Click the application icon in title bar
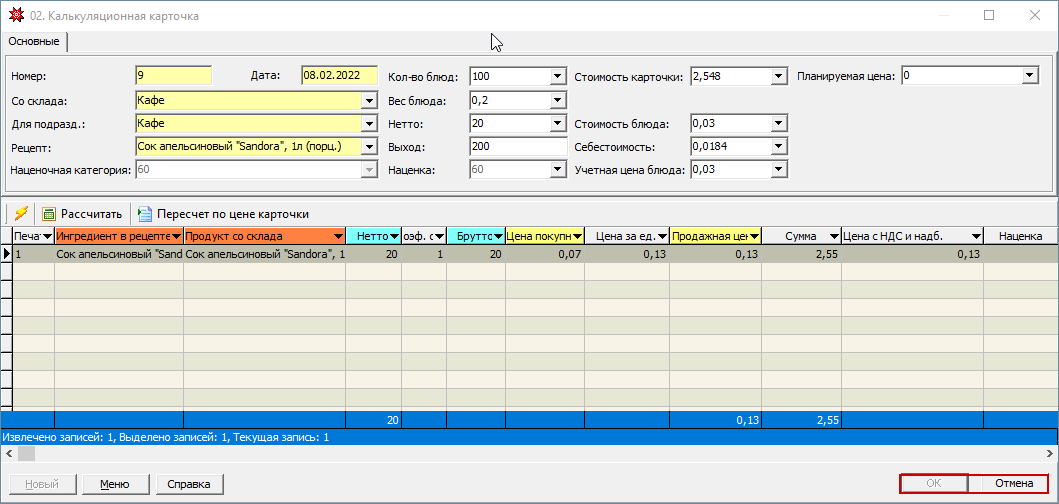 14,16
